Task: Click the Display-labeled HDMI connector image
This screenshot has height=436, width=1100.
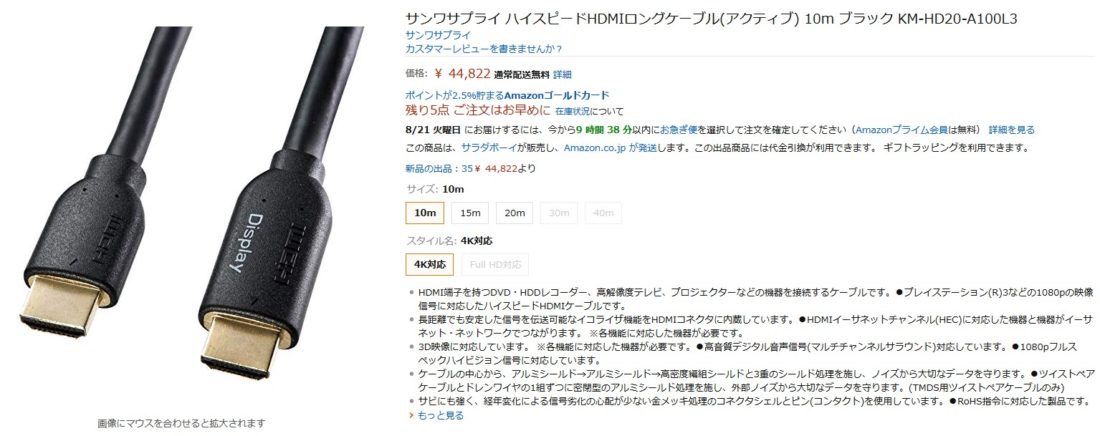Action: (281, 211)
